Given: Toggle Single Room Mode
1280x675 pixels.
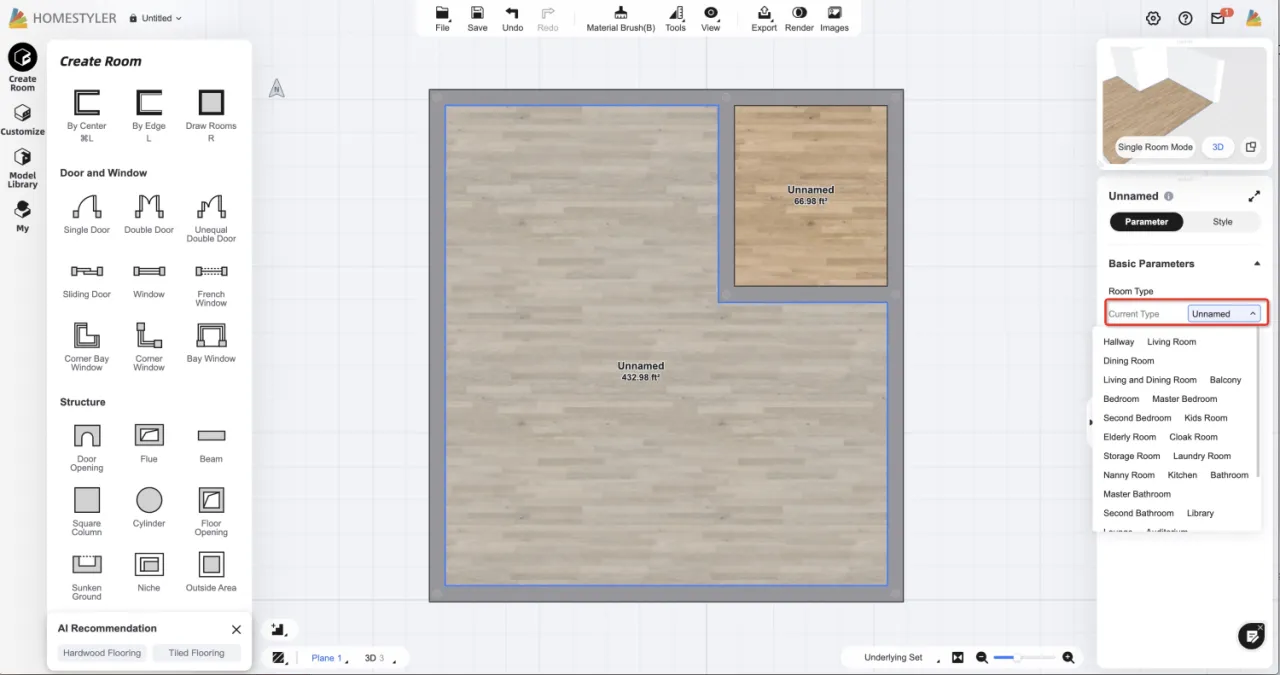Looking at the screenshot, I should click(x=1155, y=147).
